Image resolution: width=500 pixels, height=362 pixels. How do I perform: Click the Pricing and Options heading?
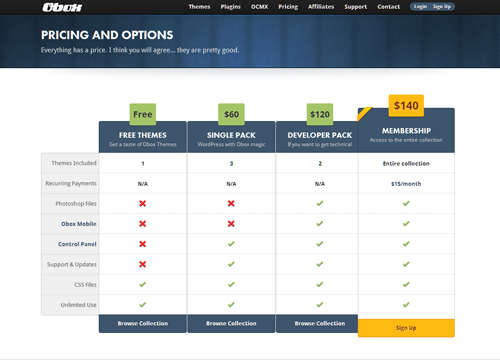coord(107,35)
